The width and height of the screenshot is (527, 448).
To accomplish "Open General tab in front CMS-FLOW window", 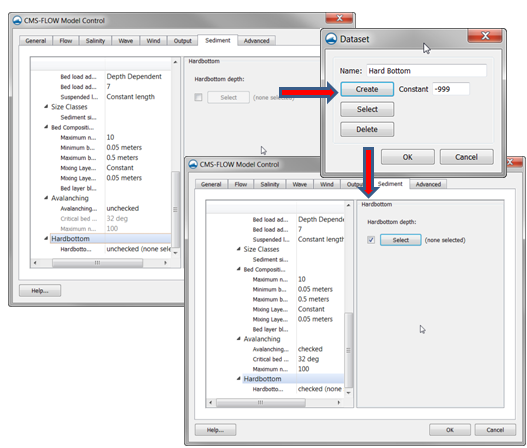I will [x=211, y=184].
